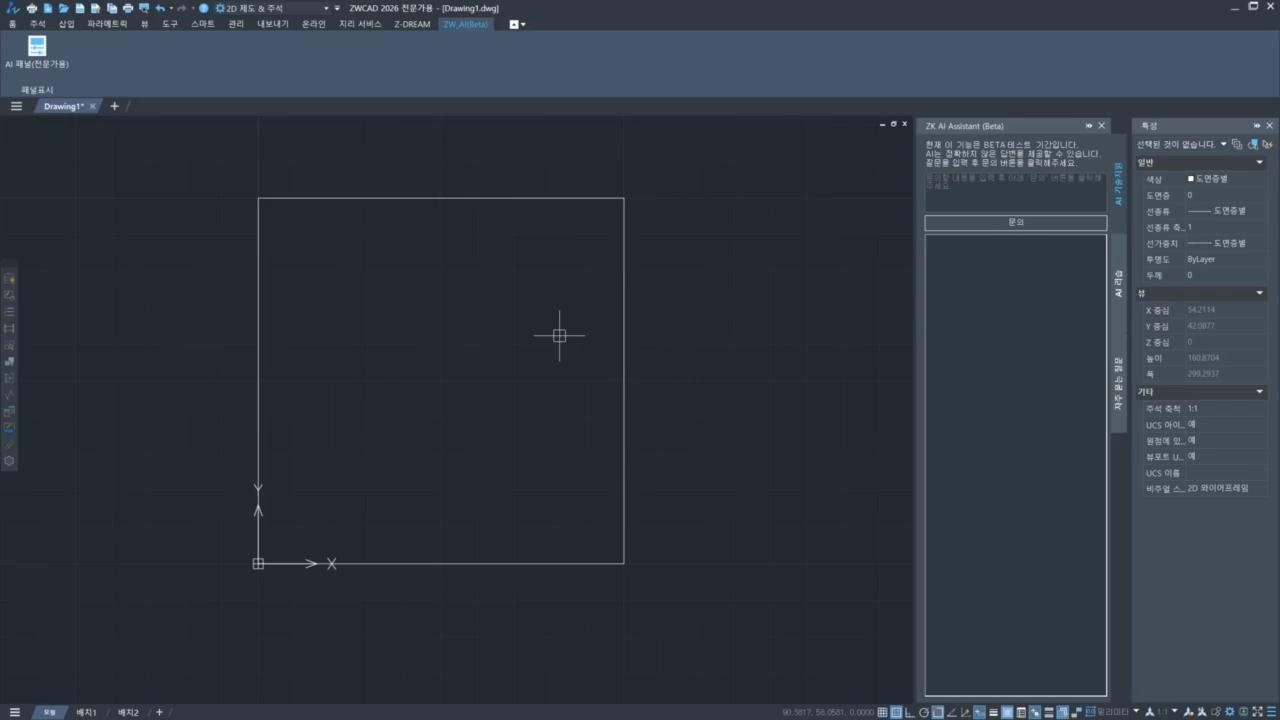Viewport: 1280px width, 720px height.
Task: Open the 삽입 ribbon tab
Action: pos(66,24)
